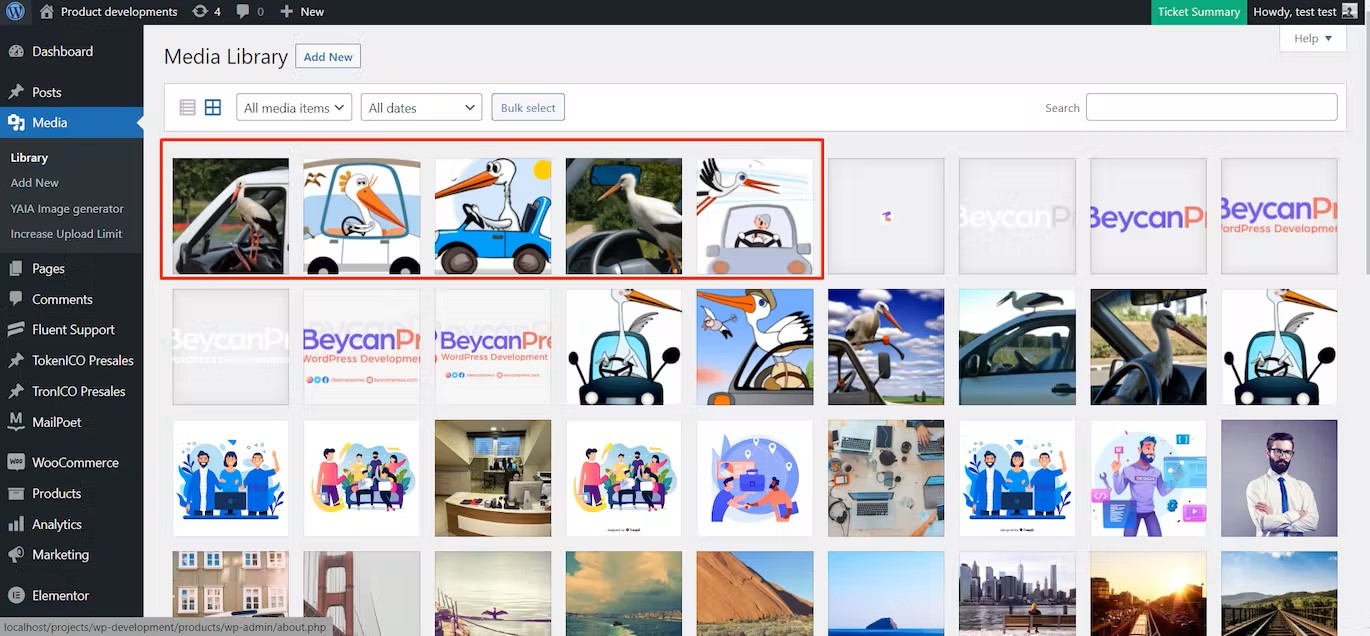Click the Marketing megaphone icon
Screen dimensions: 1370x636
pos(16,555)
